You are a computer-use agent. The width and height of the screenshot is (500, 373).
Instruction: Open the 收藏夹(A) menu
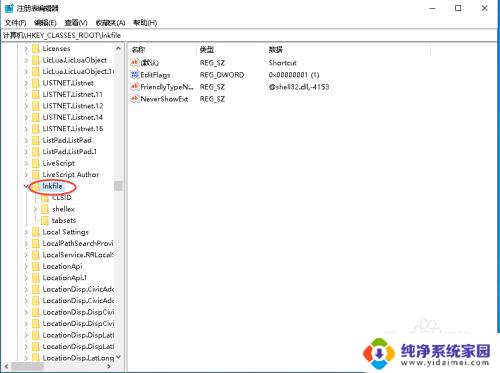click(110, 23)
